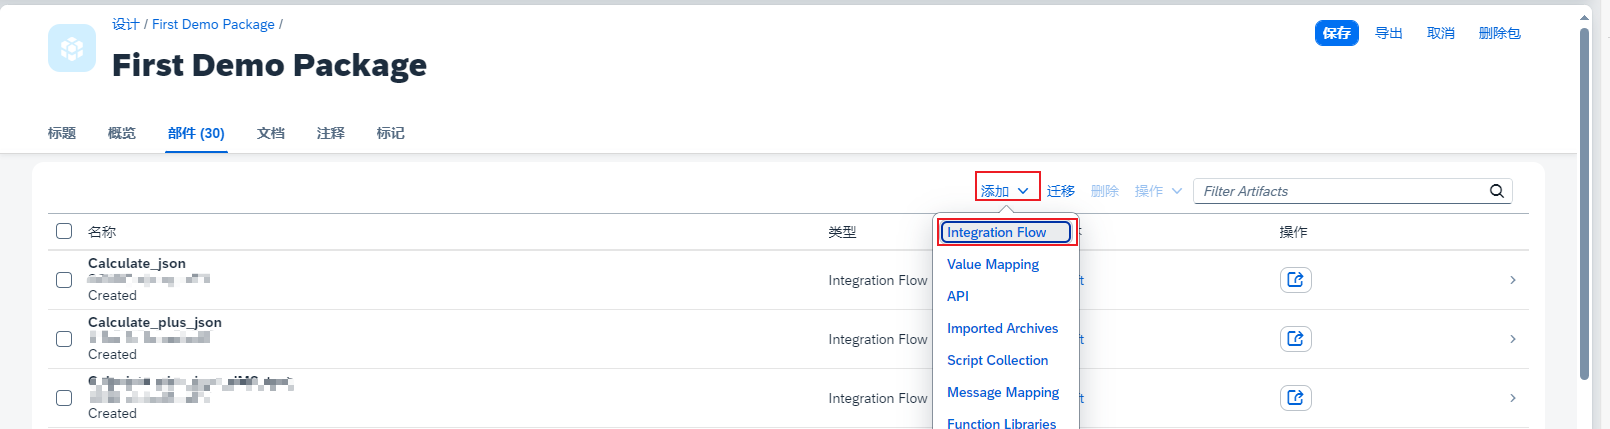Expand the Calculate_json row details chevron
The image size is (1610, 429).
[1512, 280]
